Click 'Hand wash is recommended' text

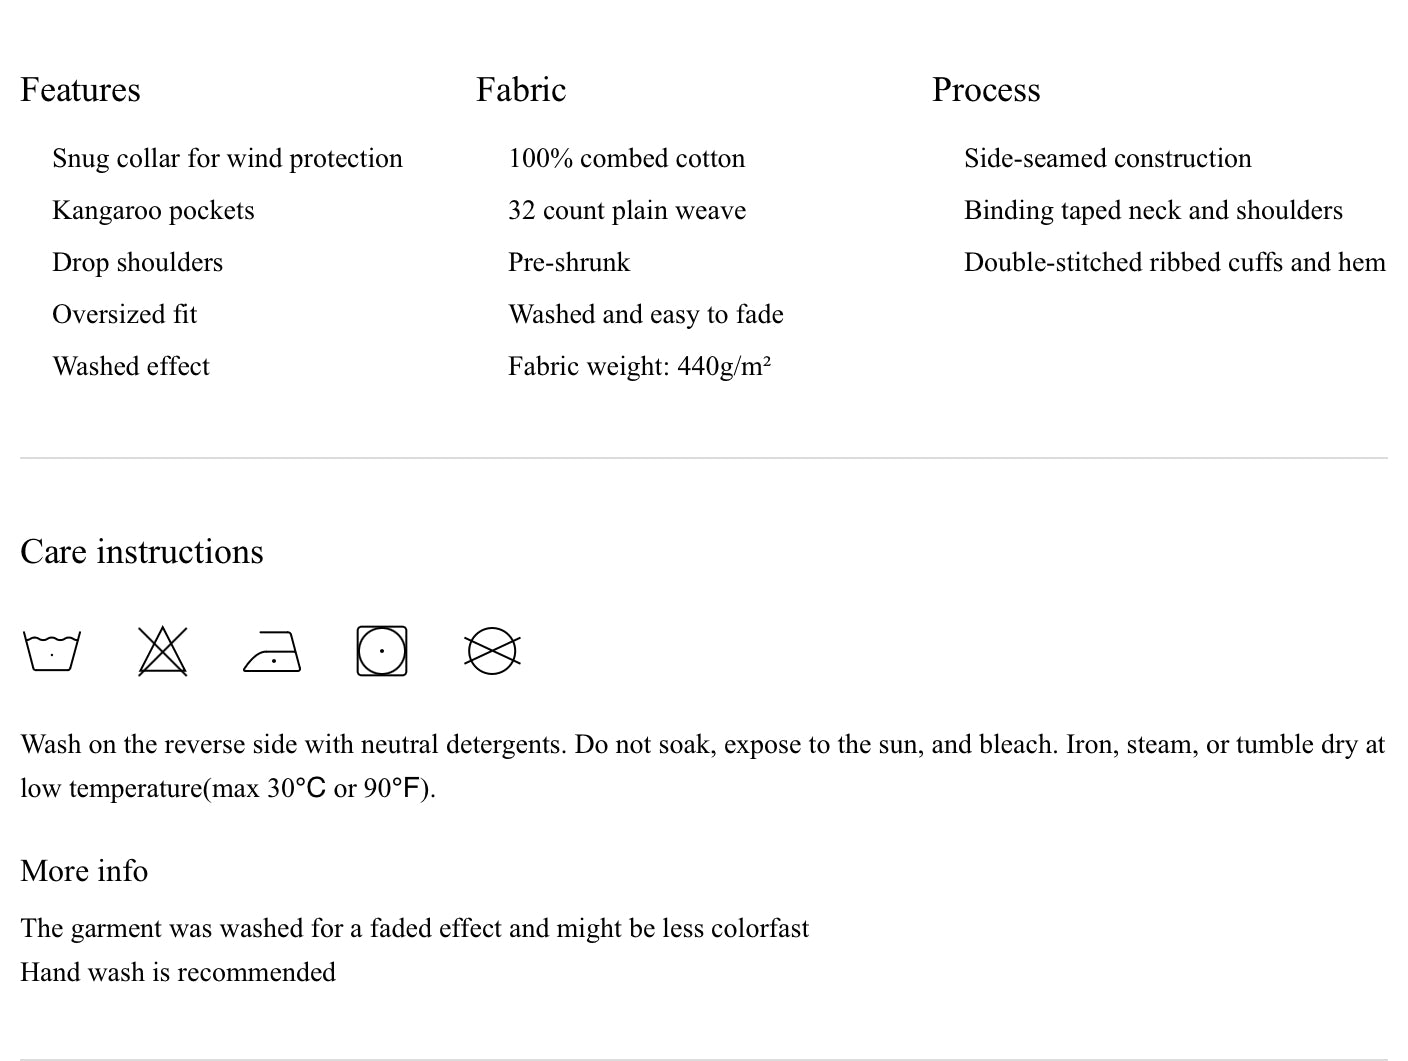(x=178, y=973)
